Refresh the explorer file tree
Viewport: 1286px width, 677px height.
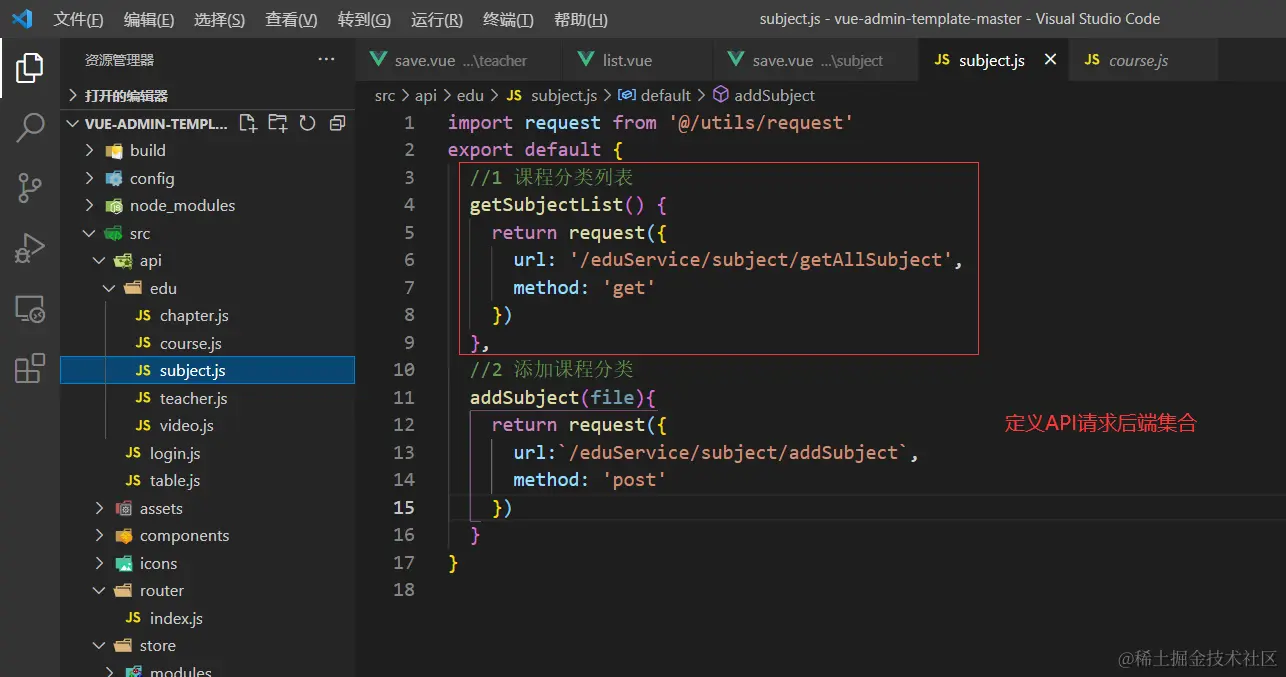click(x=308, y=123)
